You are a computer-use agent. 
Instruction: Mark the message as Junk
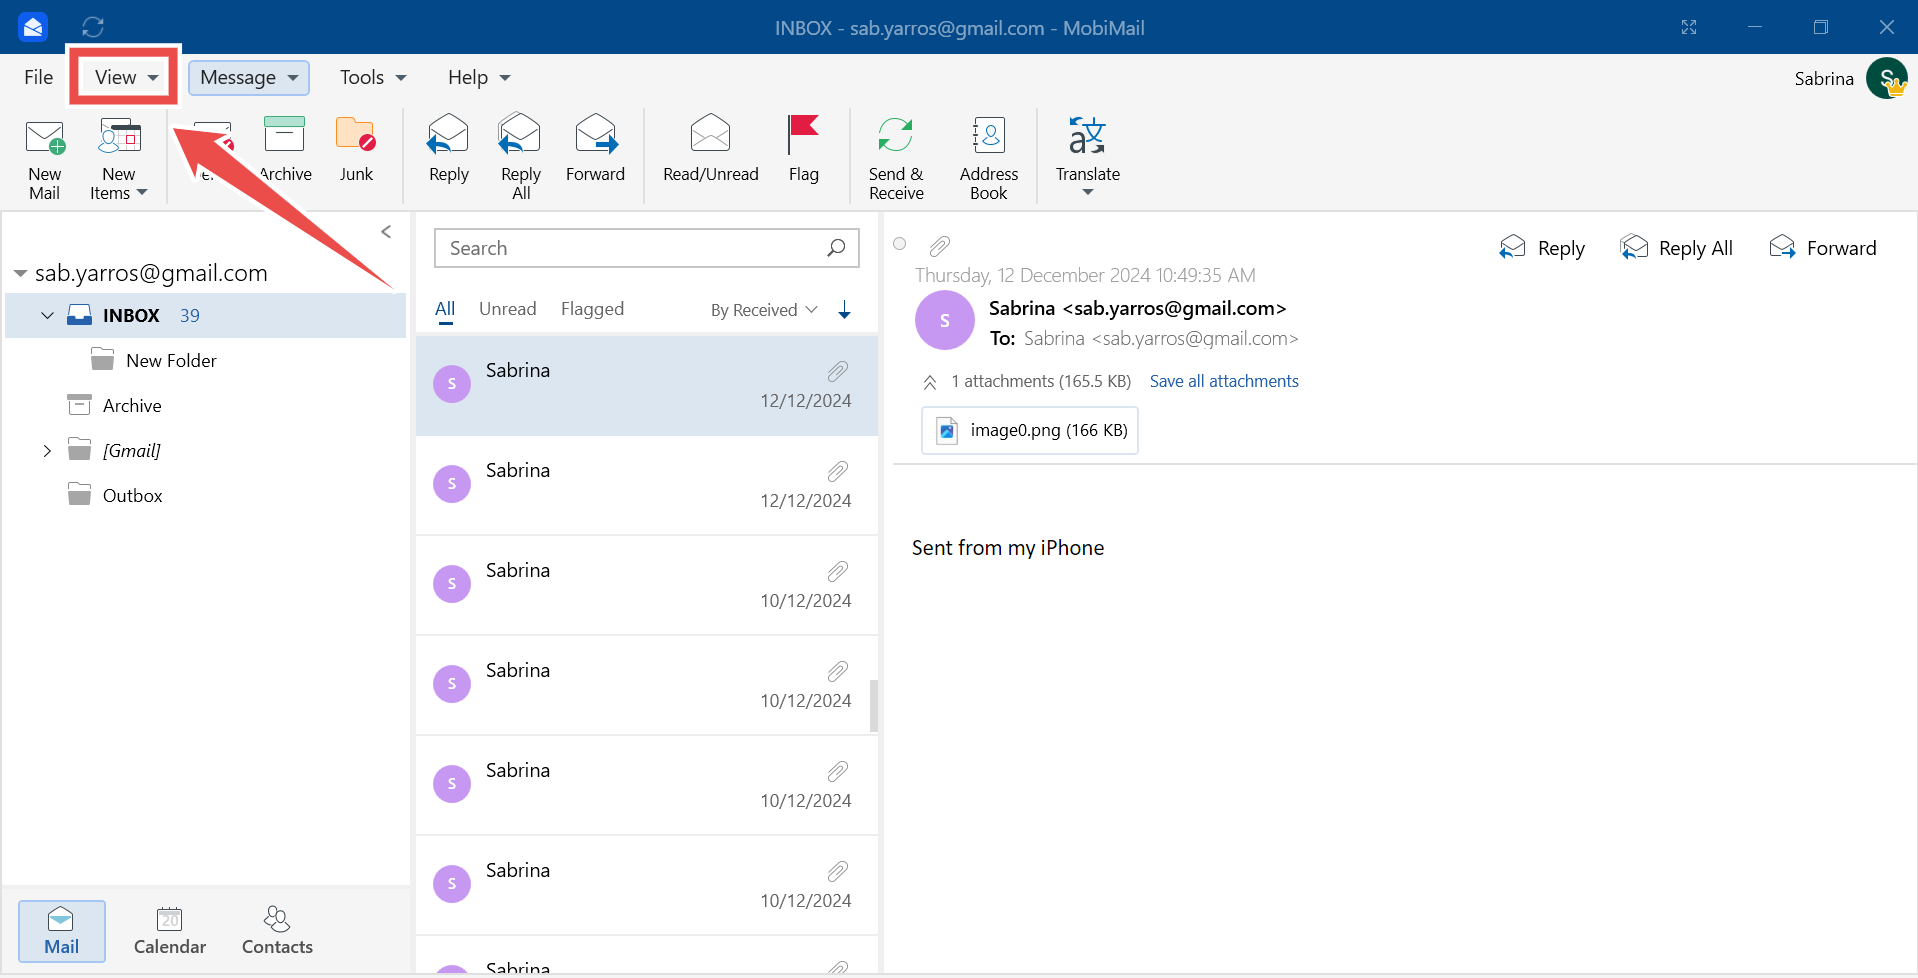356,150
